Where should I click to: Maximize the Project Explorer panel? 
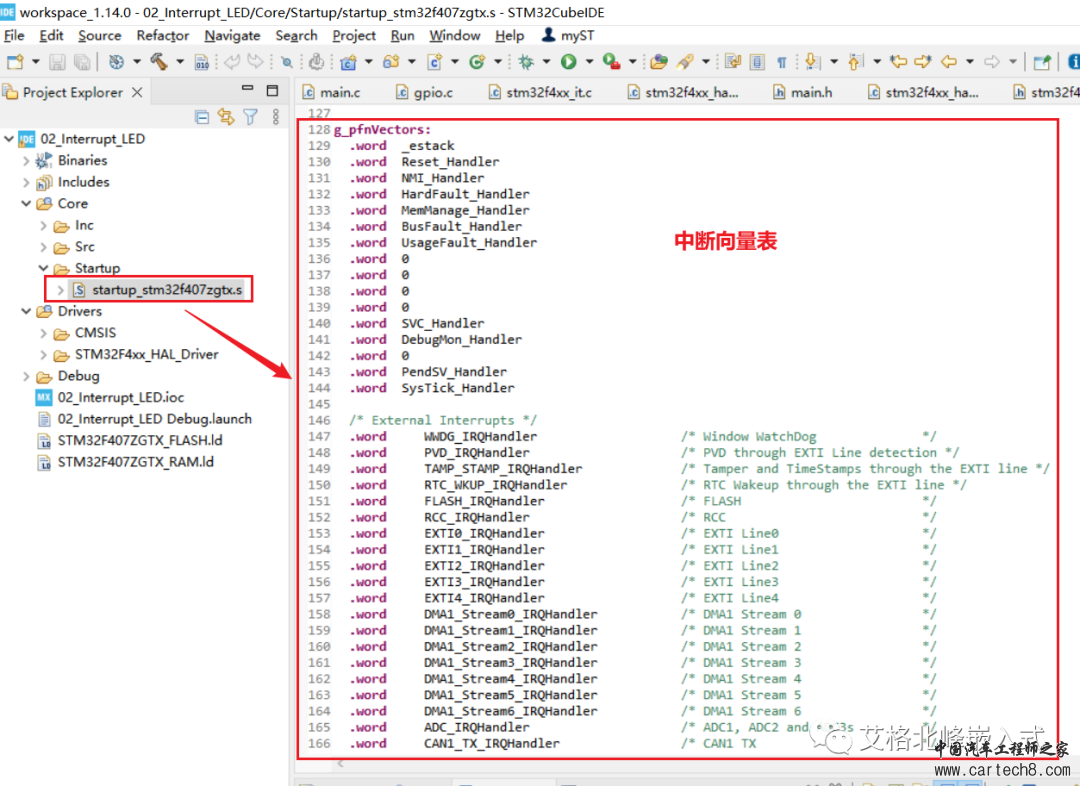pyautogui.click(x=272, y=91)
